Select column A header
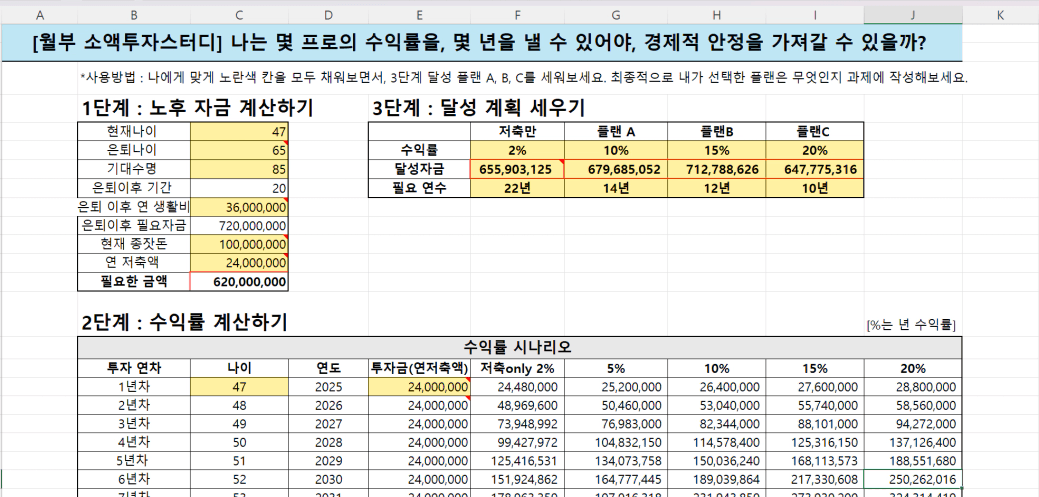This screenshot has width=1039, height=497. click(x=40, y=15)
